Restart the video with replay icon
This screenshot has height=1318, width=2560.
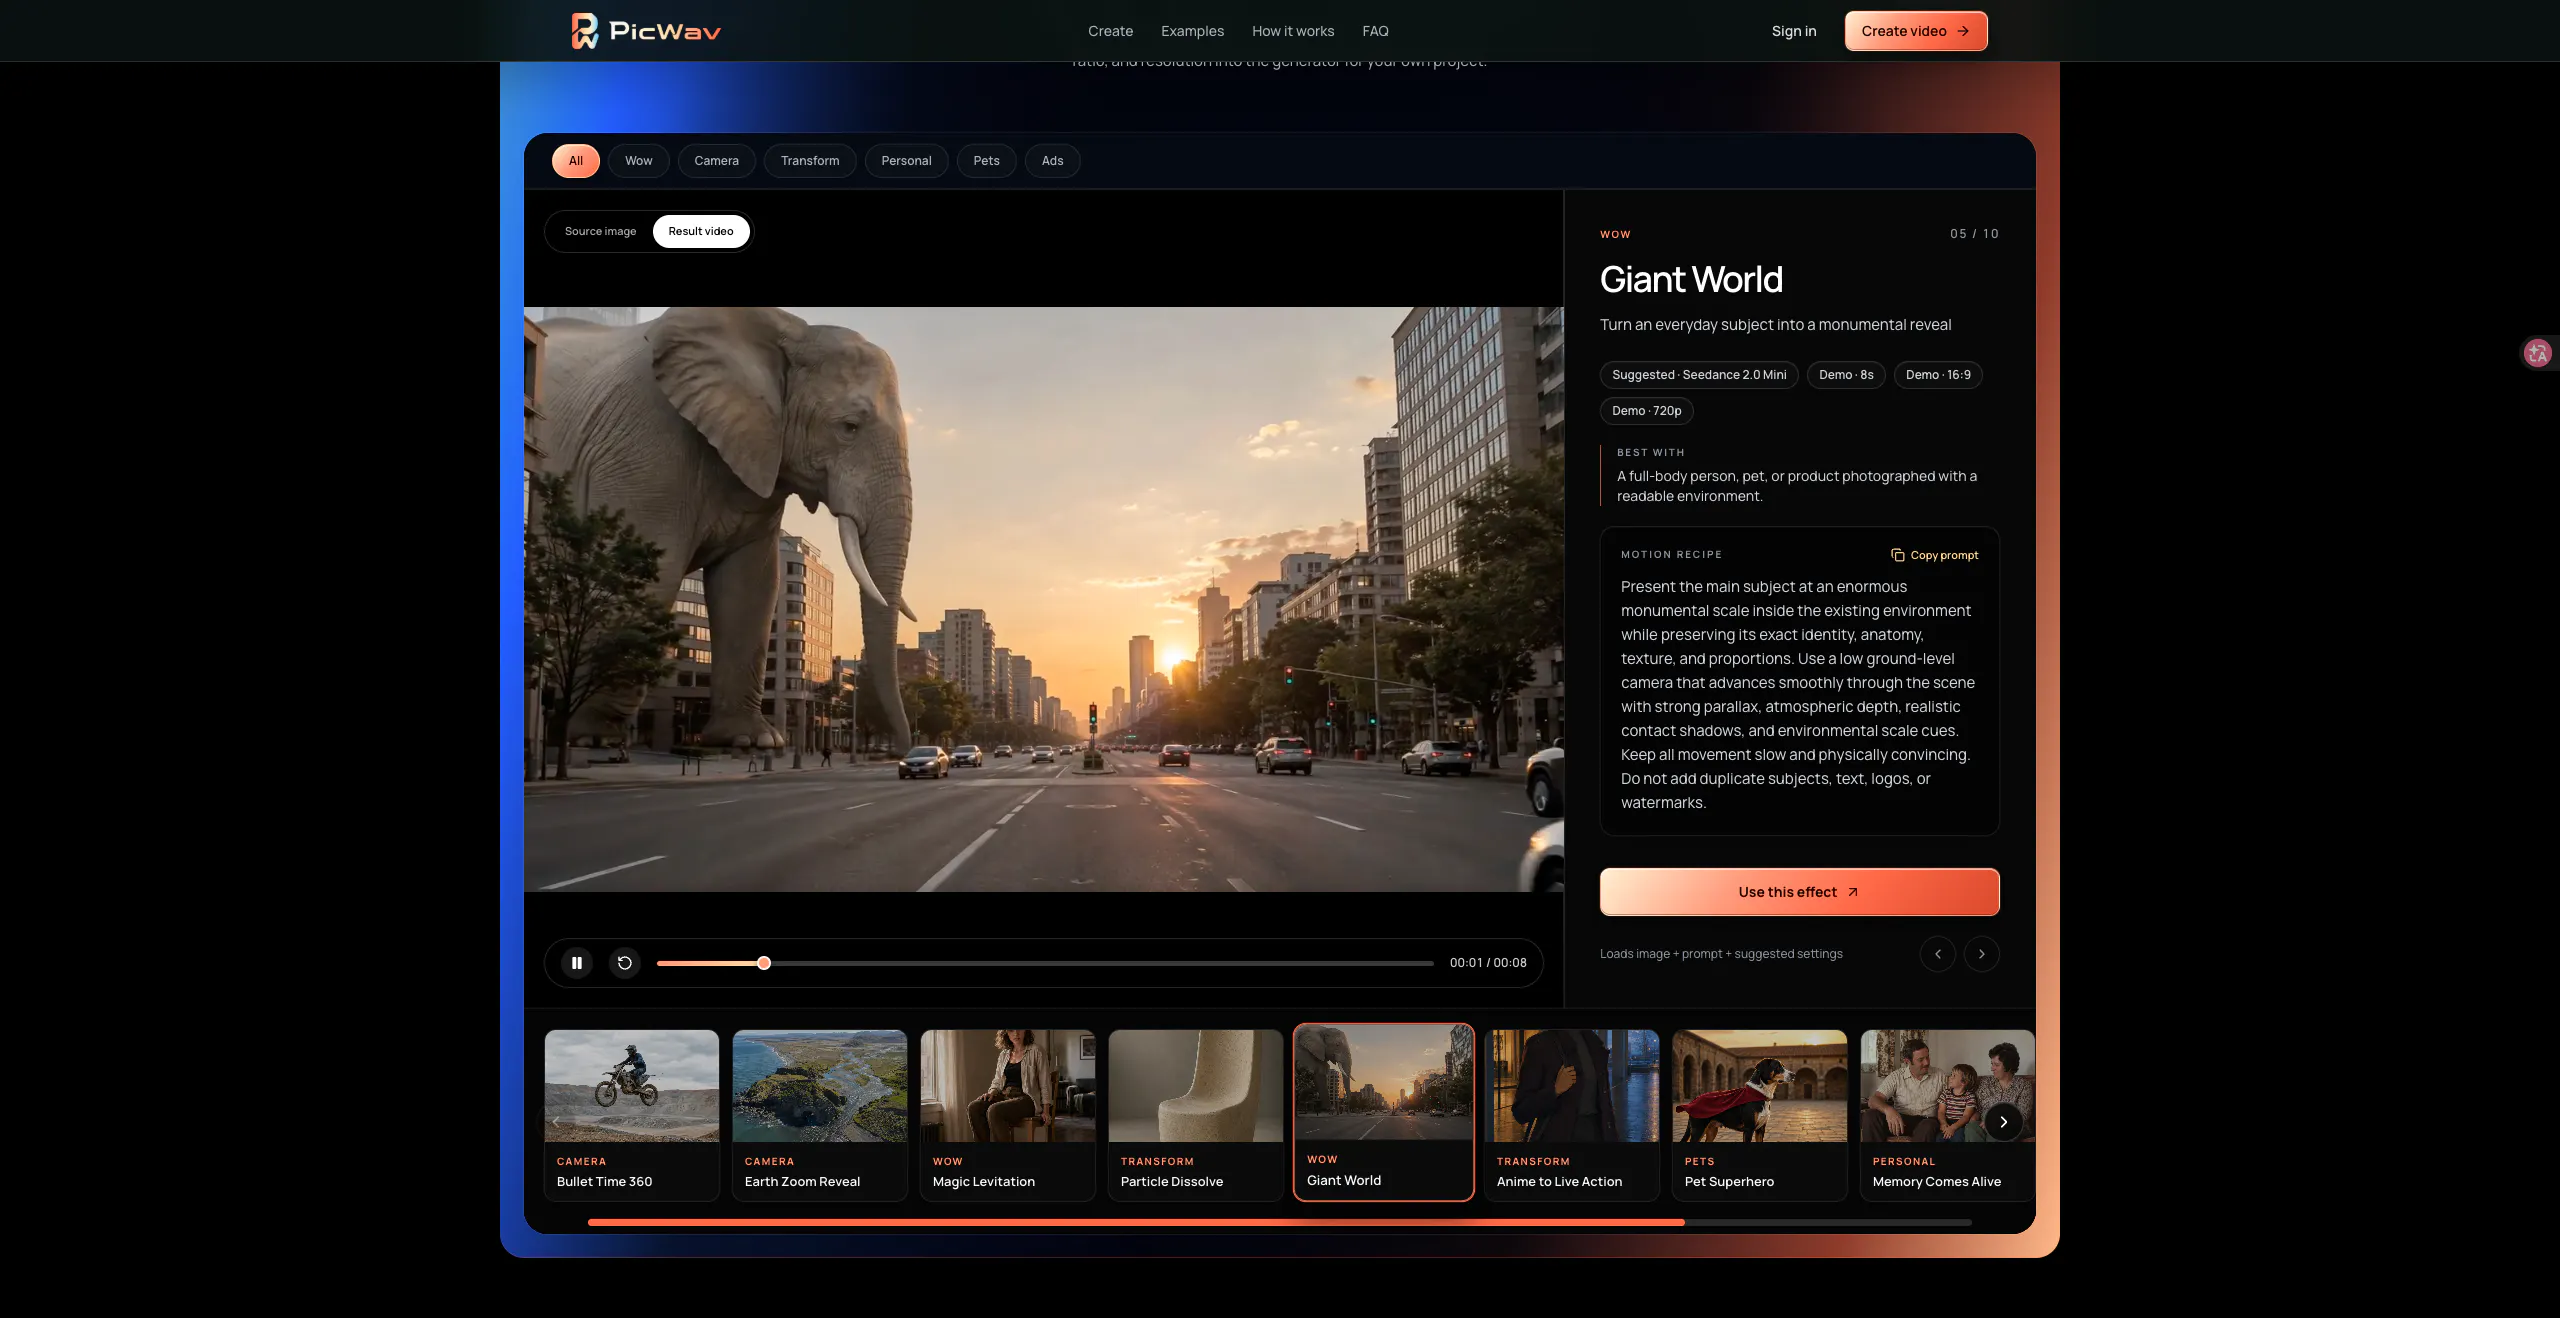pos(625,963)
